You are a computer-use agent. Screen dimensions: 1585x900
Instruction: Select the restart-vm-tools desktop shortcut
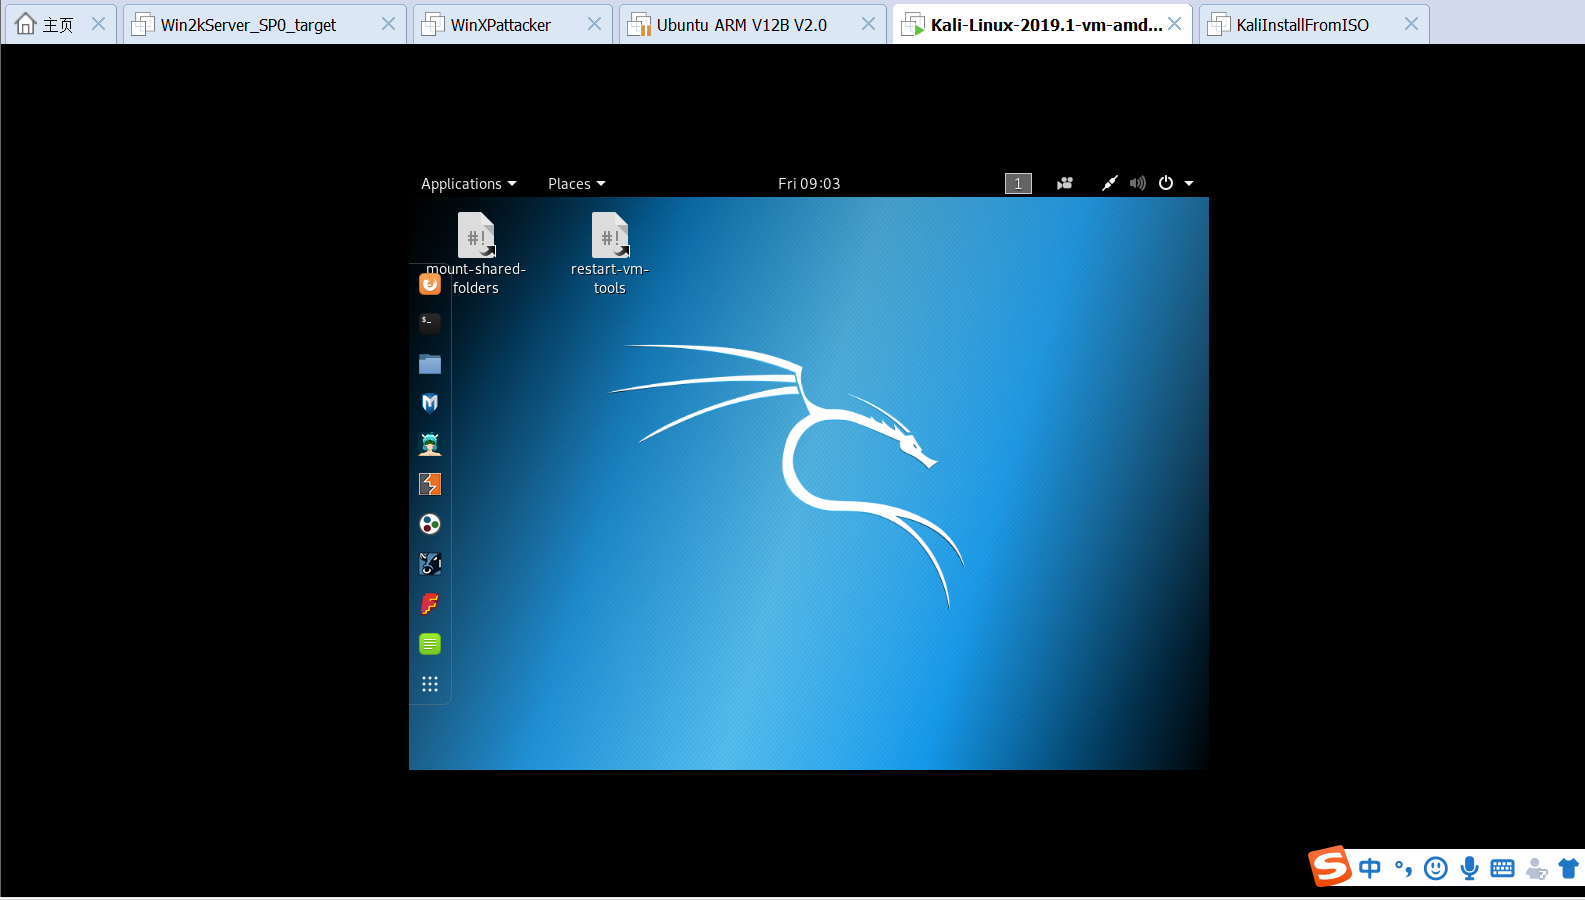pos(610,253)
